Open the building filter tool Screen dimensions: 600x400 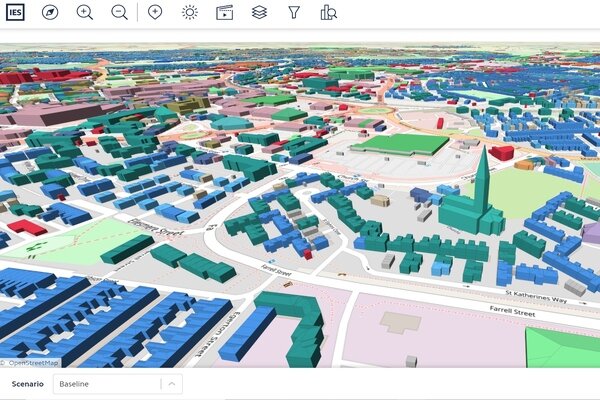[x=294, y=12]
